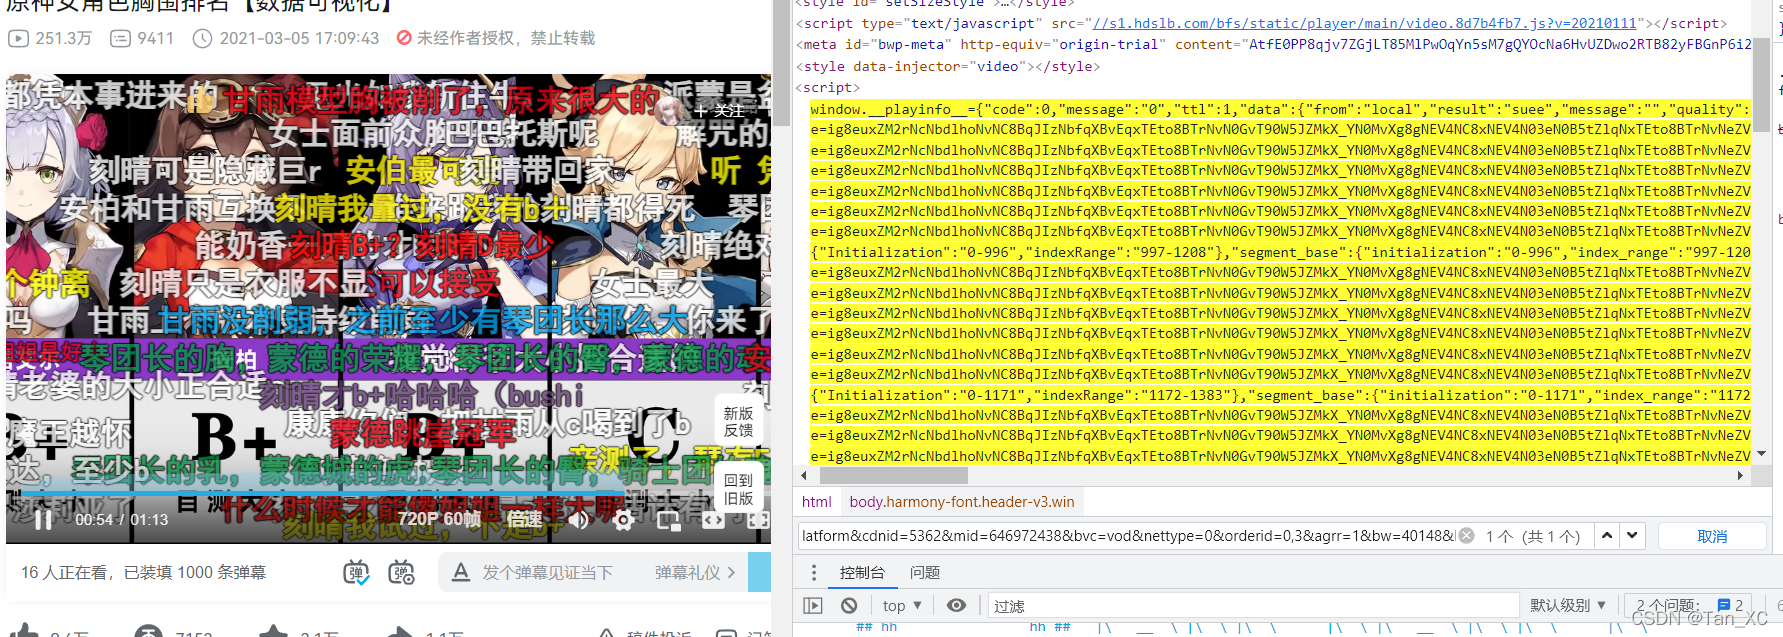Click 取消 to cancel search
The height and width of the screenshot is (637, 1783).
[1712, 537]
